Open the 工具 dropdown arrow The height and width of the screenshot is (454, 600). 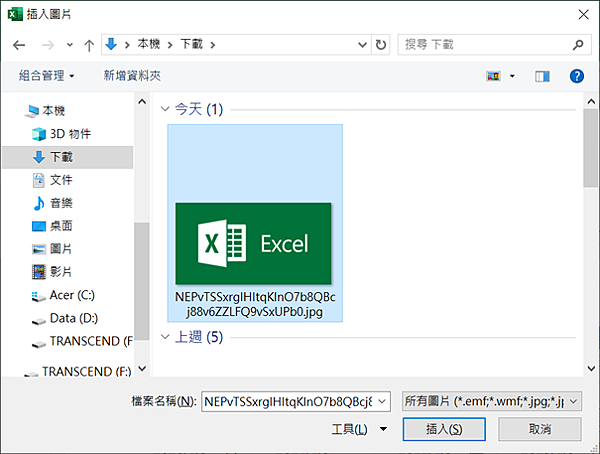383,429
